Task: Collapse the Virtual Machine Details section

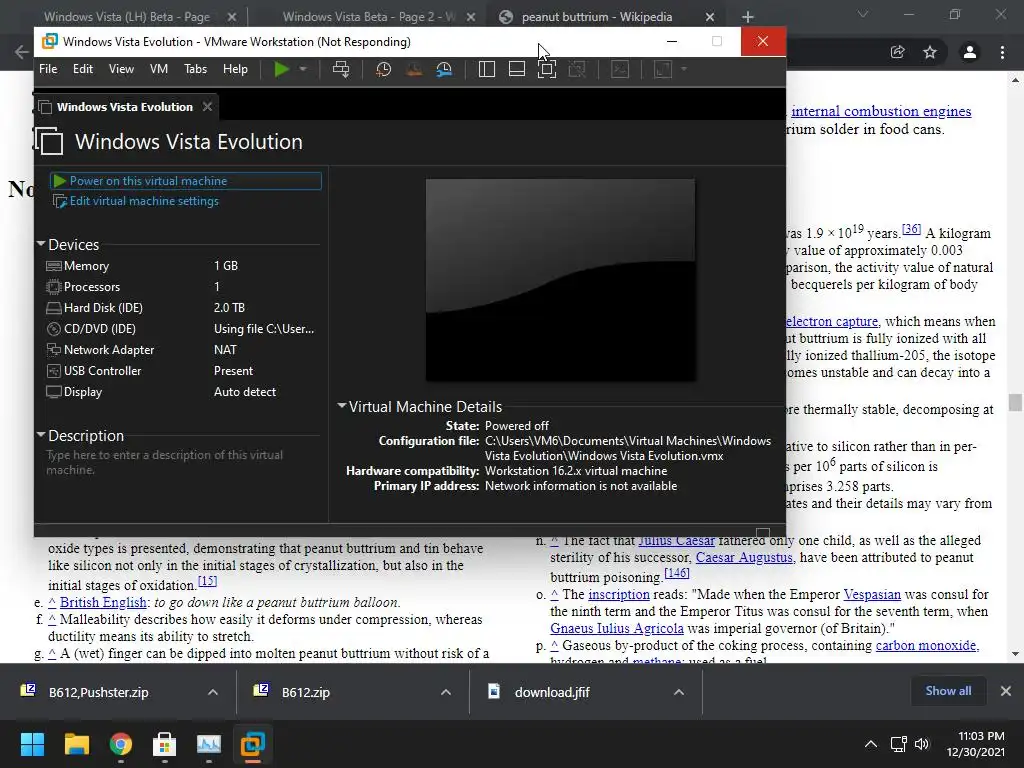Action: pos(342,406)
